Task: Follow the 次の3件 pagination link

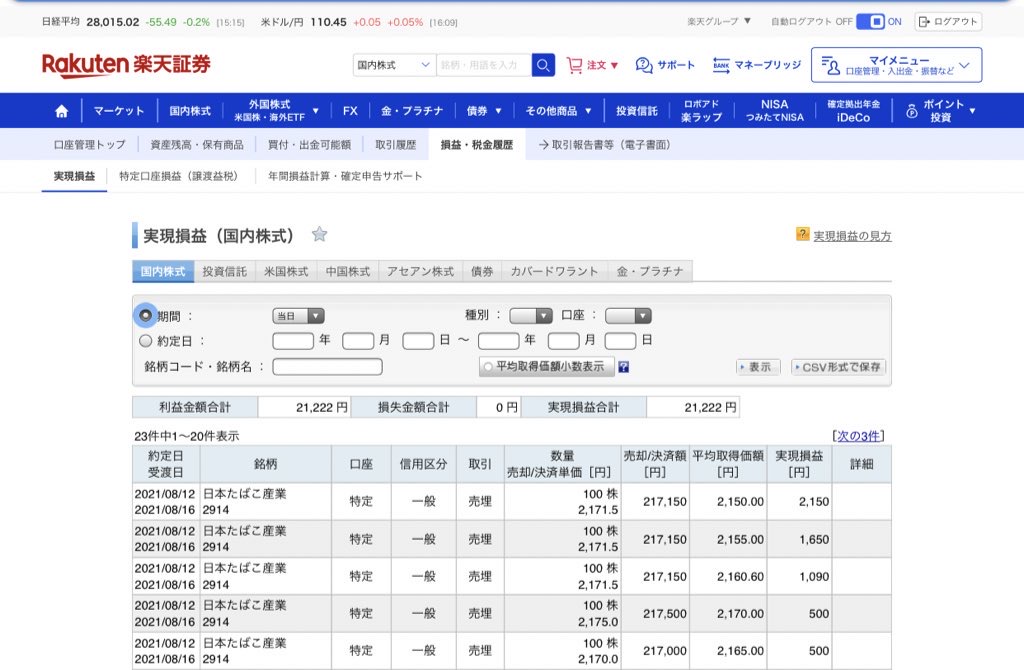Action: [858, 436]
